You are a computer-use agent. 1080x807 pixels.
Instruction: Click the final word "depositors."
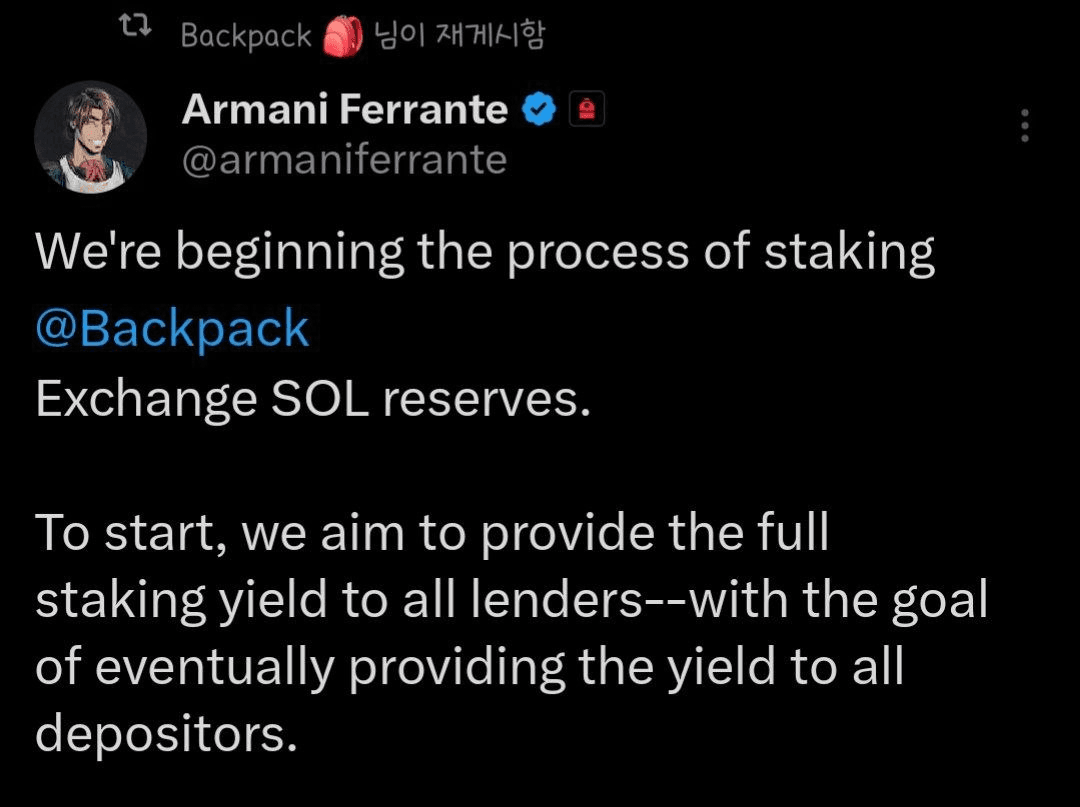166,734
